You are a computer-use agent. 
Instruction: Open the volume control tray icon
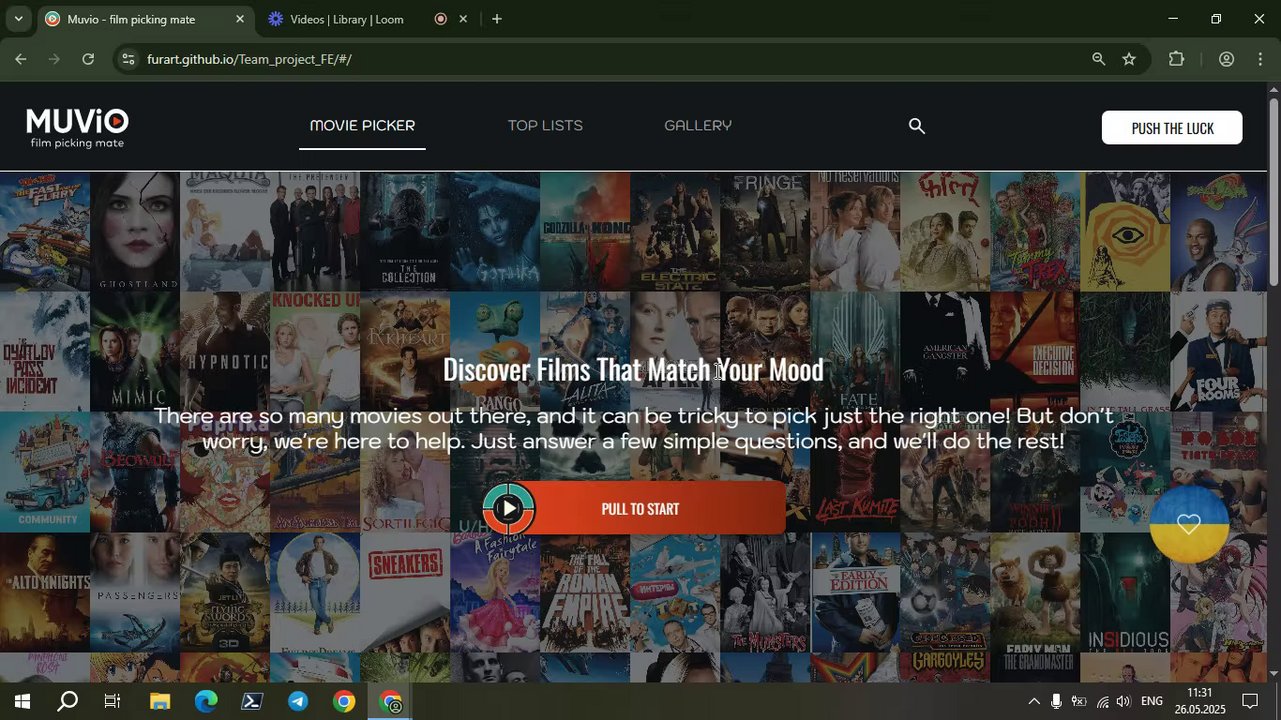[x=1124, y=702]
